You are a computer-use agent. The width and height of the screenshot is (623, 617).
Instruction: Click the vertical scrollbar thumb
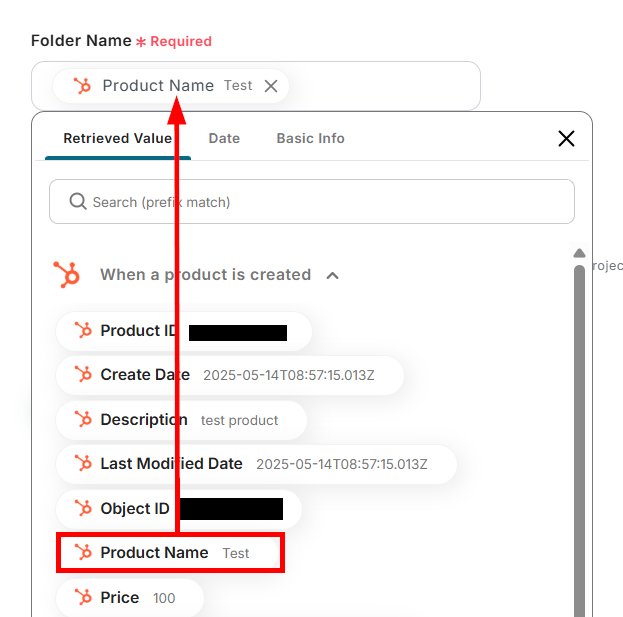(579, 441)
